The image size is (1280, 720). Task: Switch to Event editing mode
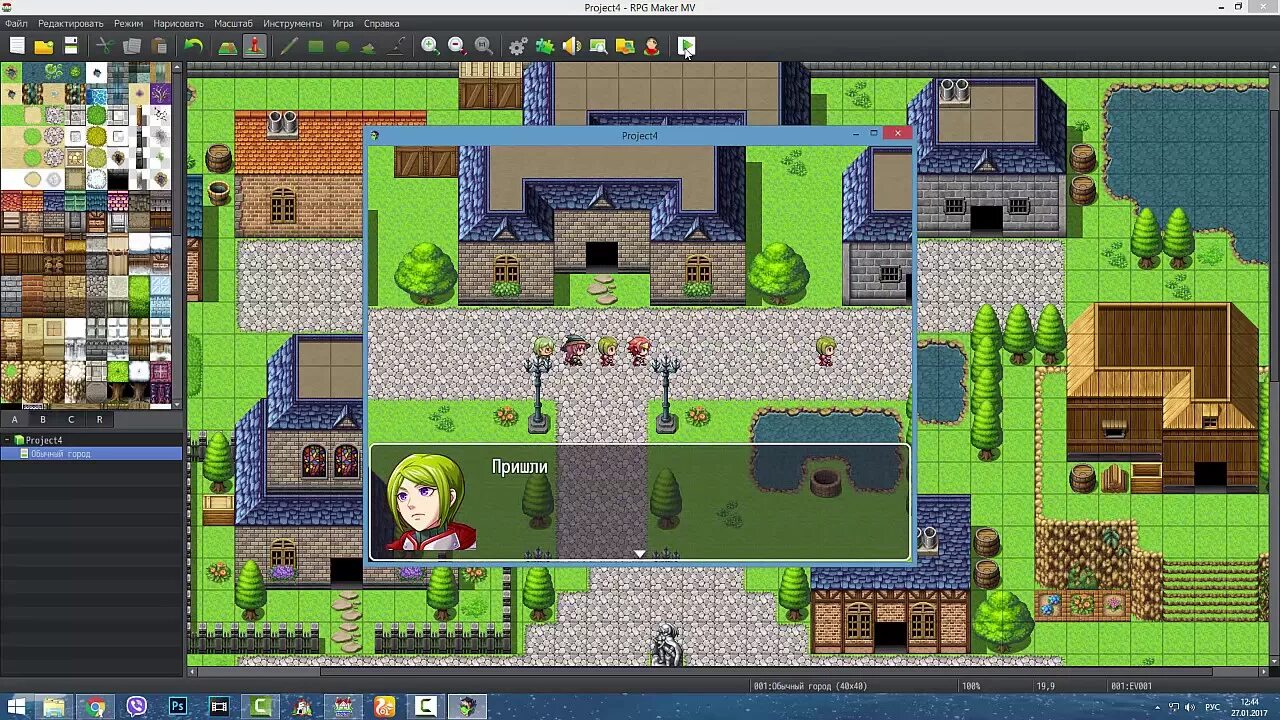(x=254, y=45)
